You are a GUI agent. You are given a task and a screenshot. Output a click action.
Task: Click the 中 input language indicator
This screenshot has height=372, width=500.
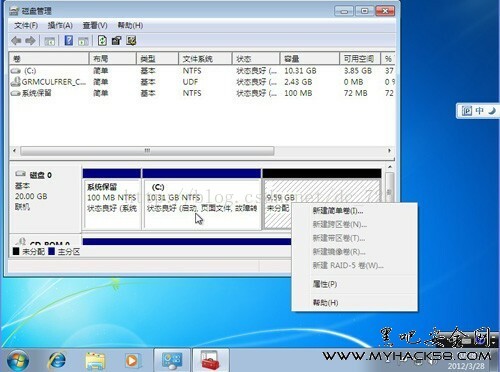coord(480,111)
